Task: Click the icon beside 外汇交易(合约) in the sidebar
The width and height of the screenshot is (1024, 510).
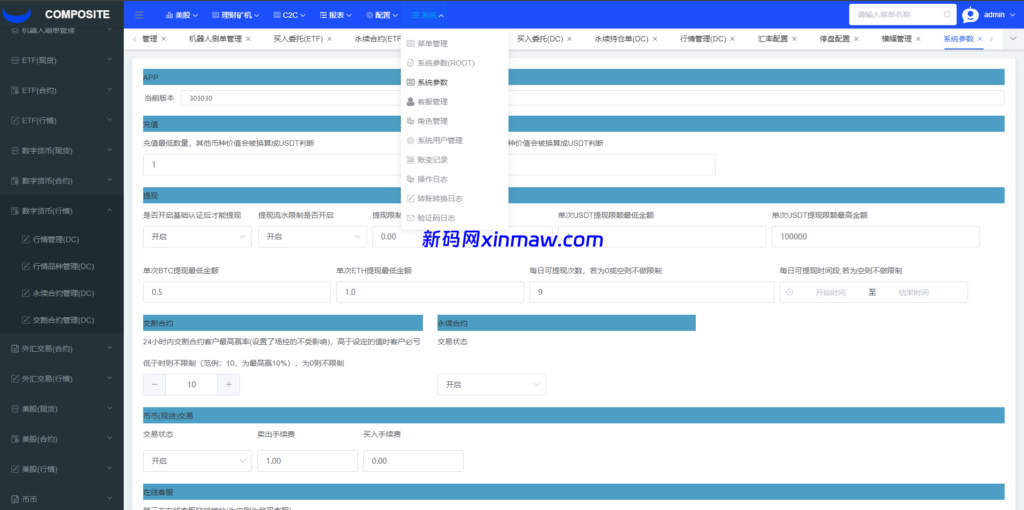Action: point(16,349)
